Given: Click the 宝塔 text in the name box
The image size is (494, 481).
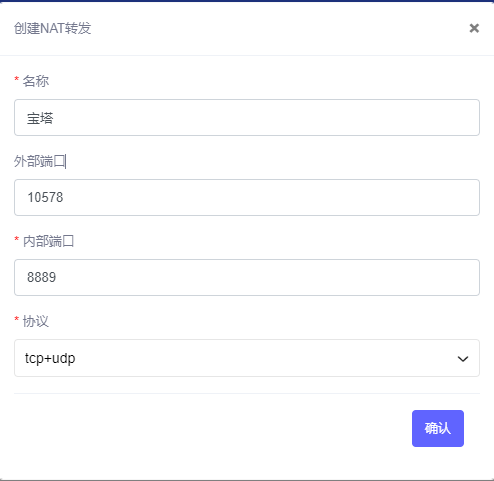Looking at the screenshot, I should (x=40, y=118).
